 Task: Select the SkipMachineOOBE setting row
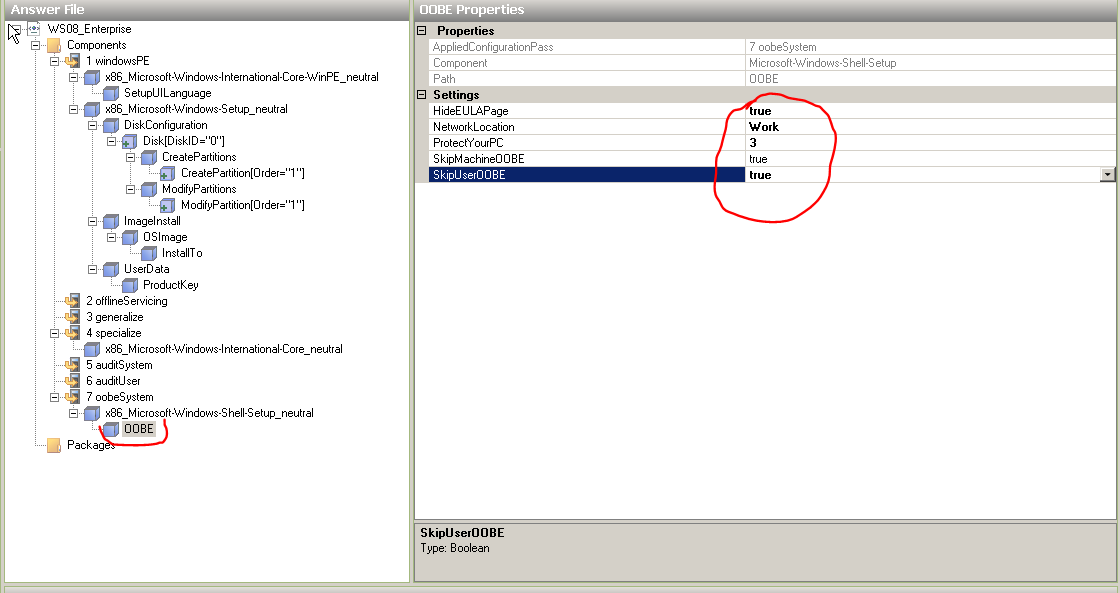coord(772,159)
